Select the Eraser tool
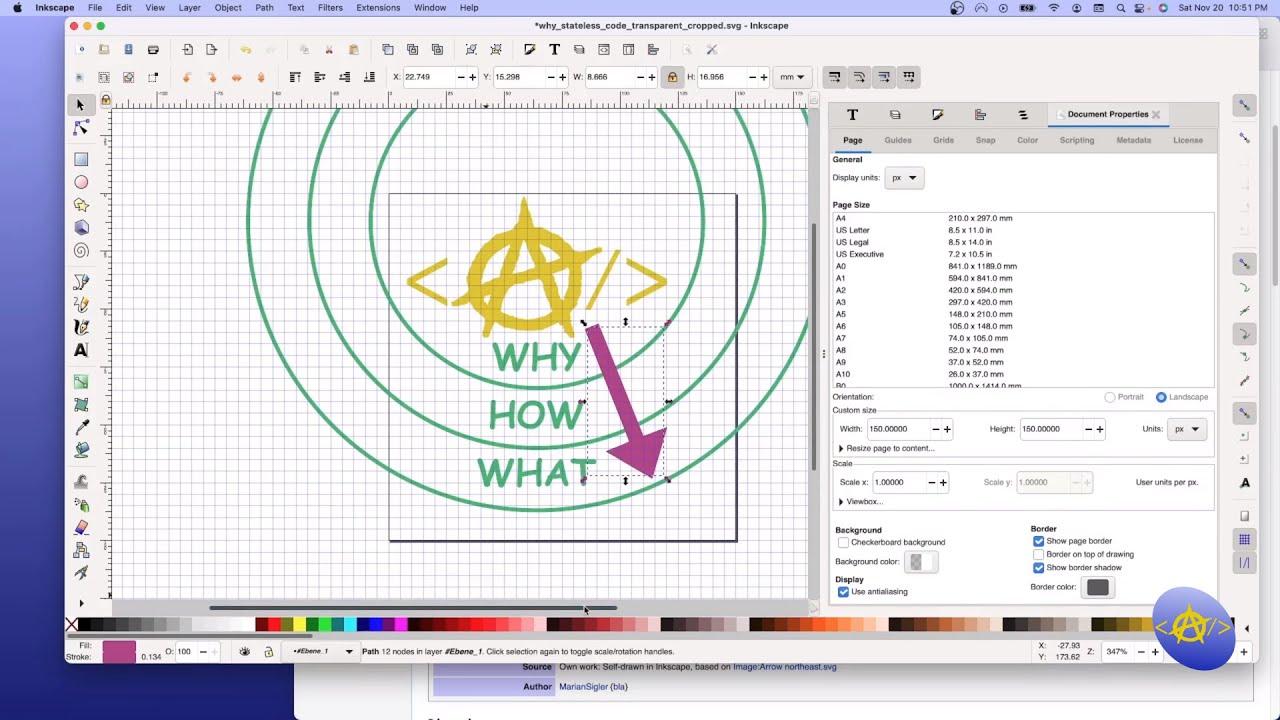The height and width of the screenshot is (720, 1280). click(81, 528)
